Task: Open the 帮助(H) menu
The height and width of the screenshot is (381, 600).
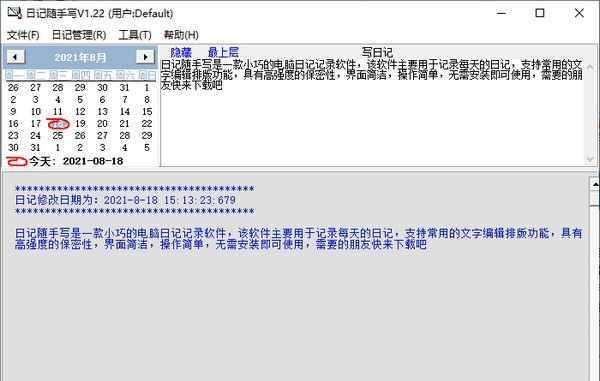Action: tap(181, 35)
